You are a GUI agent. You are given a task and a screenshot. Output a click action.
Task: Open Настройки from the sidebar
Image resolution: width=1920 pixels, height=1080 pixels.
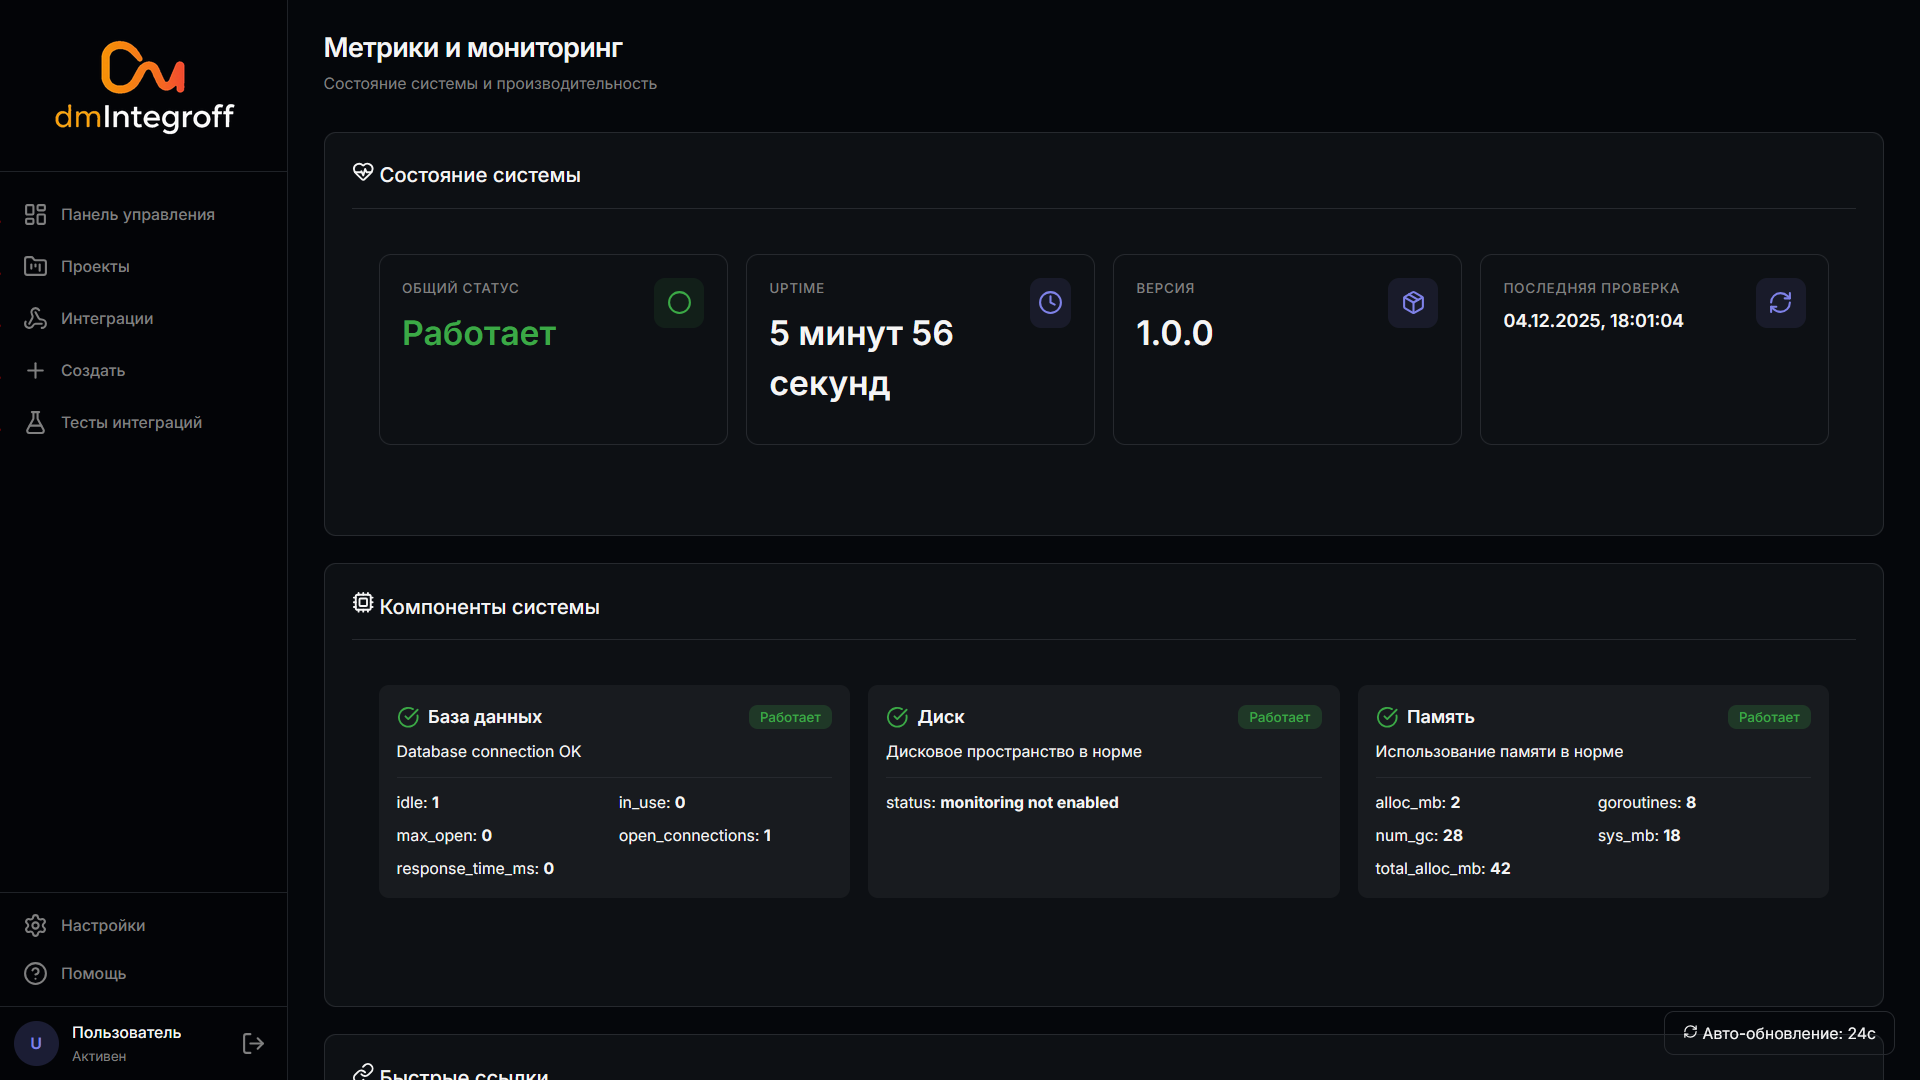click(103, 926)
